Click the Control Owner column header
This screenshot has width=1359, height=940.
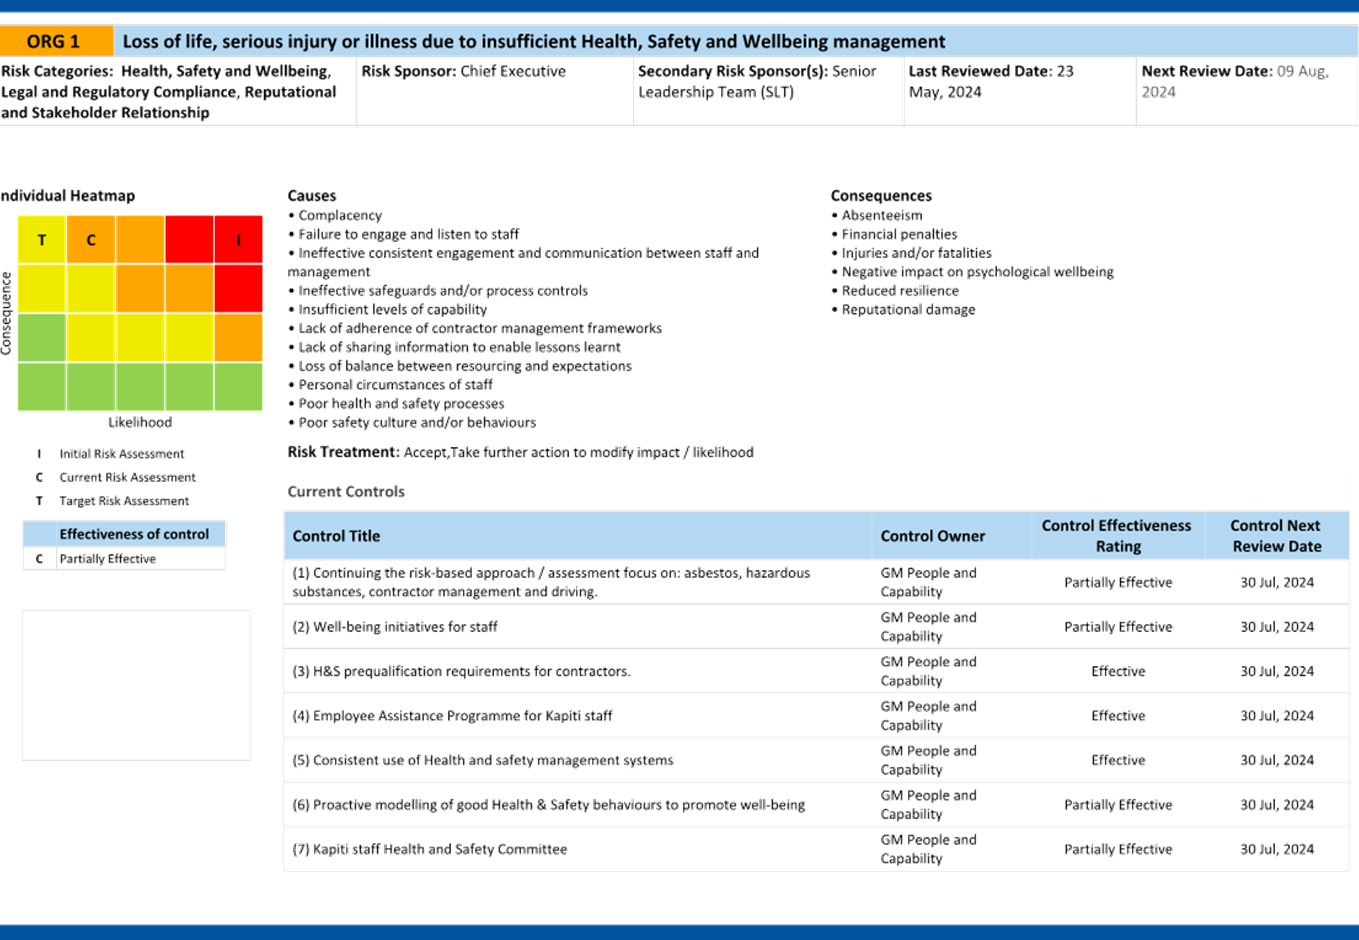click(x=932, y=536)
